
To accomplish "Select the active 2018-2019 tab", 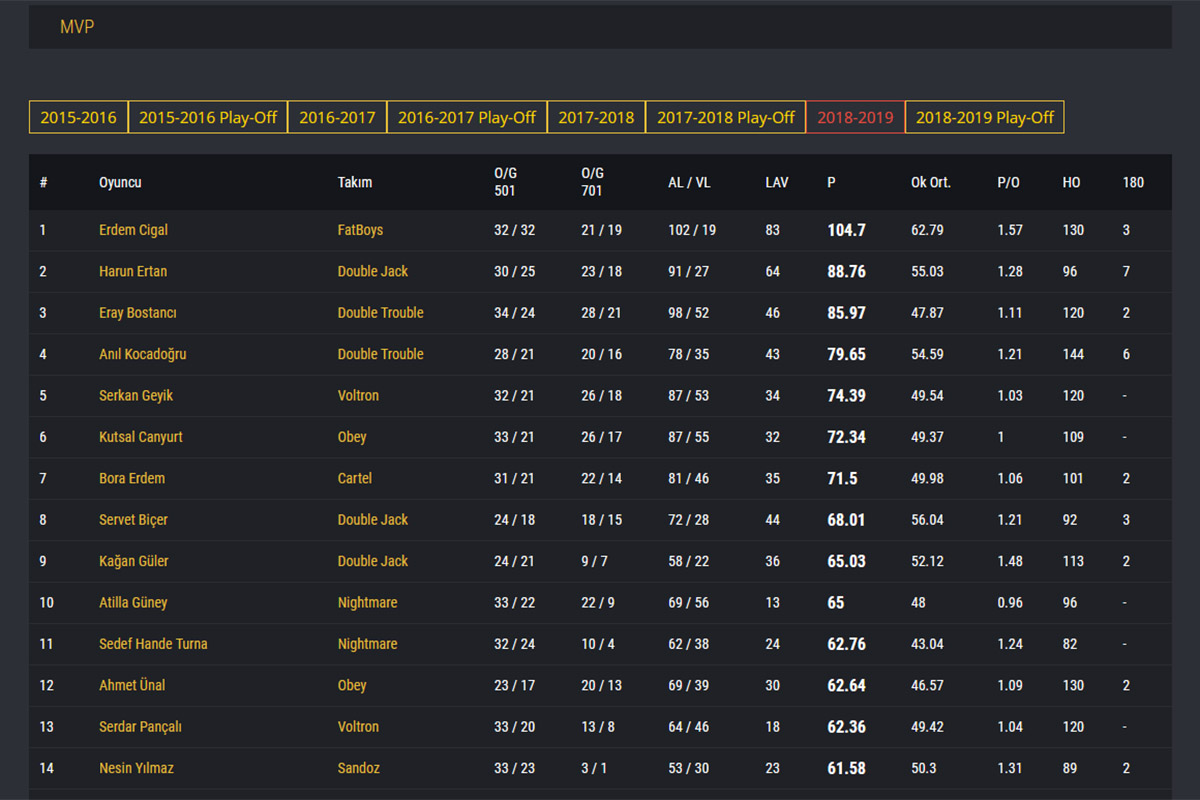I will pyautogui.click(x=855, y=117).
